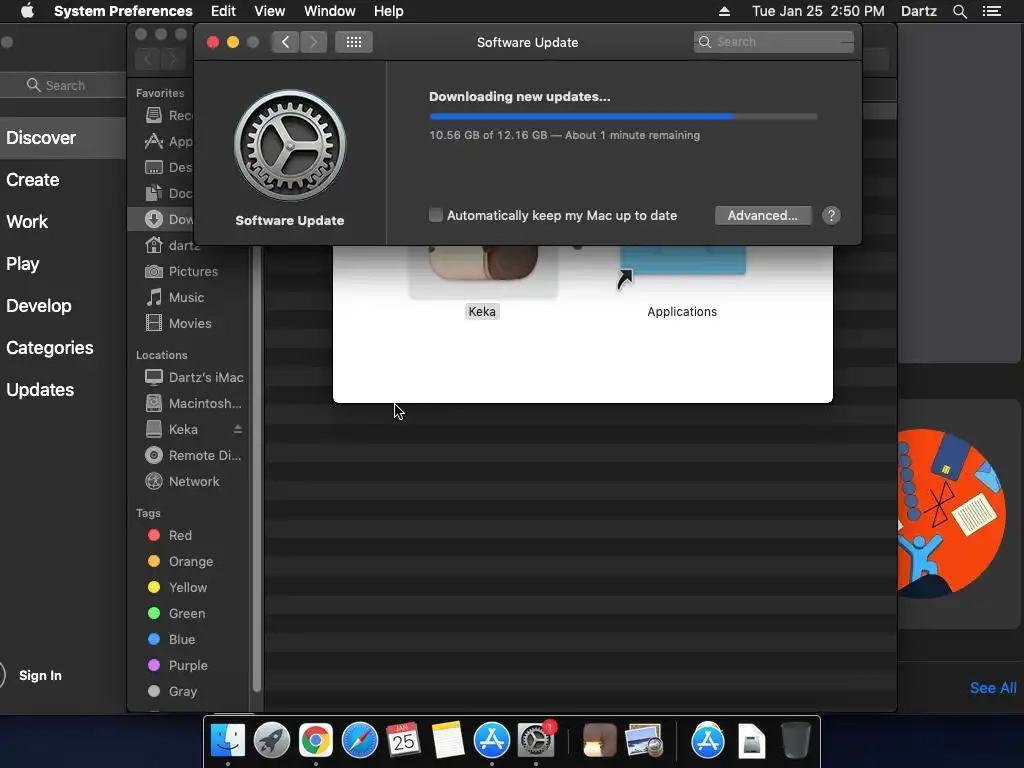Open Work section in App Store
The height and width of the screenshot is (768, 1024).
(27, 221)
